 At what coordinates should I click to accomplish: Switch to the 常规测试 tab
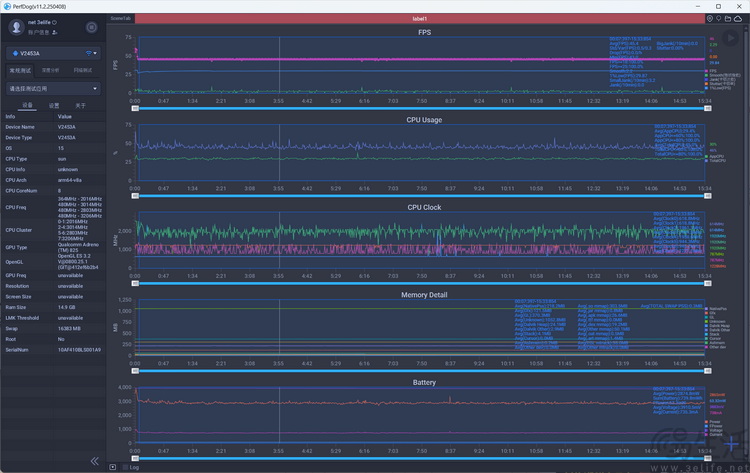coord(20,70)
